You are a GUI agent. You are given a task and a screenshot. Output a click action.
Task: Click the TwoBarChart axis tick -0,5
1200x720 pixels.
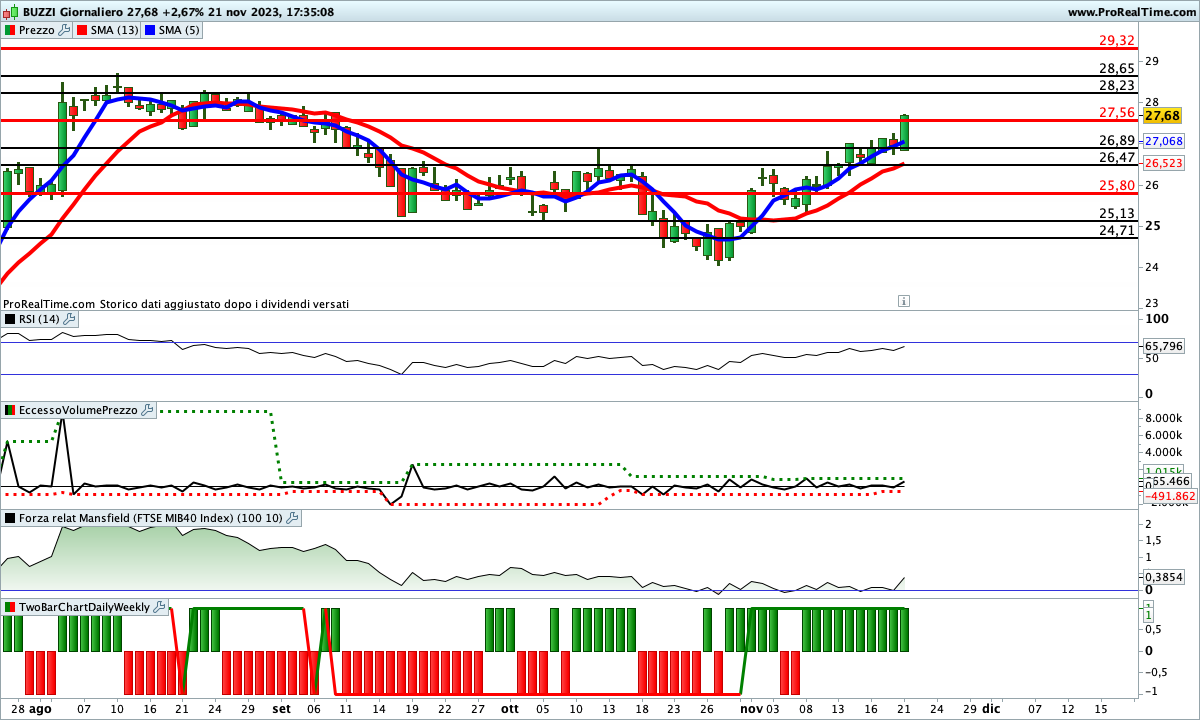pos(1156,671)
